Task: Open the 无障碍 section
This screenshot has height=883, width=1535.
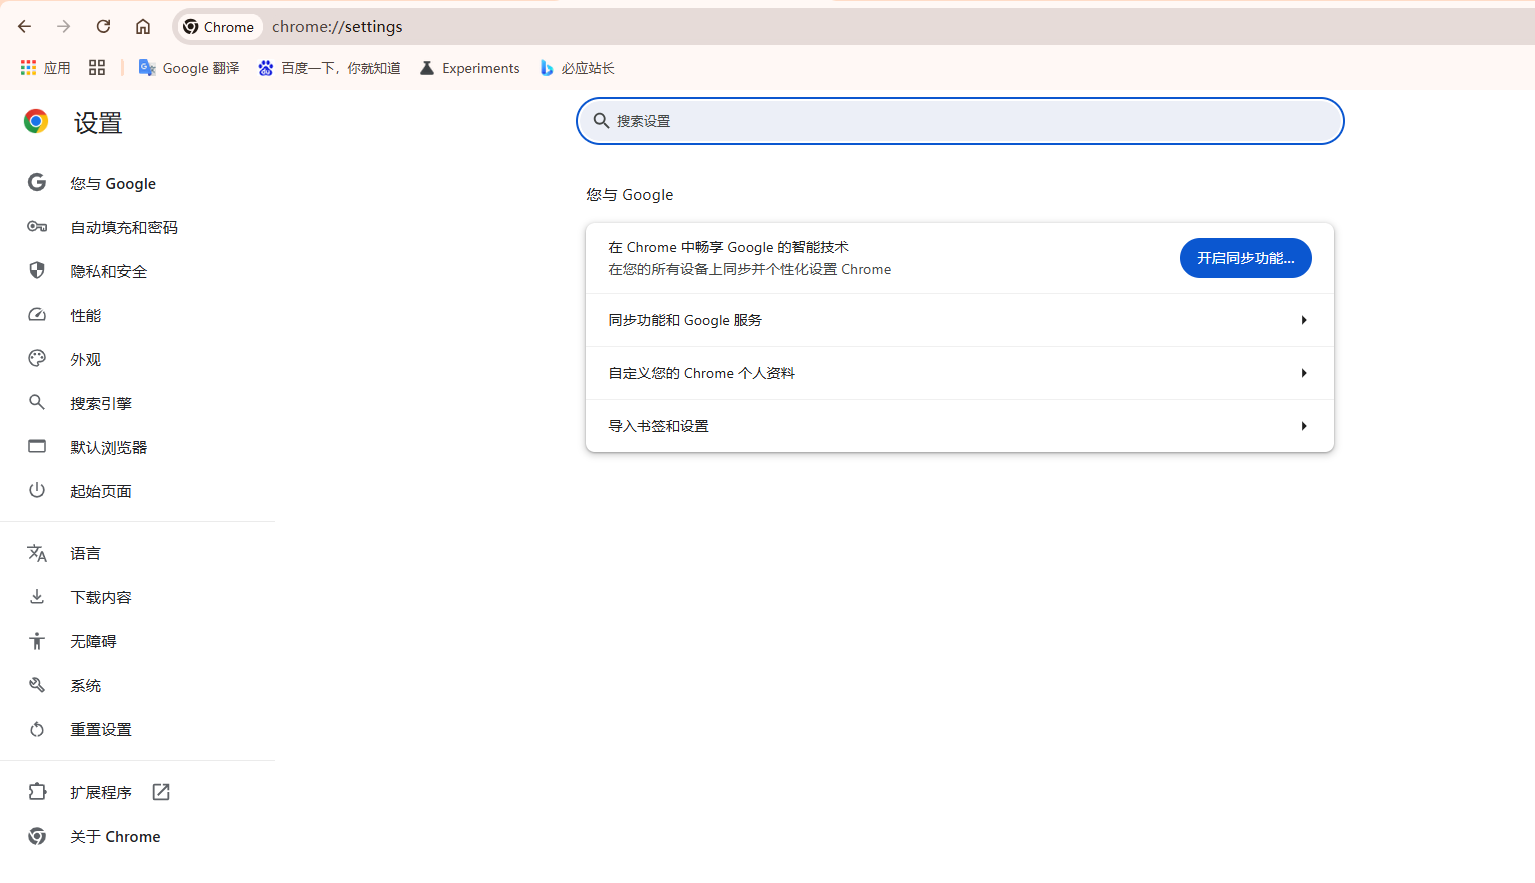Action: pyautogui.click(x=94, y=642)
